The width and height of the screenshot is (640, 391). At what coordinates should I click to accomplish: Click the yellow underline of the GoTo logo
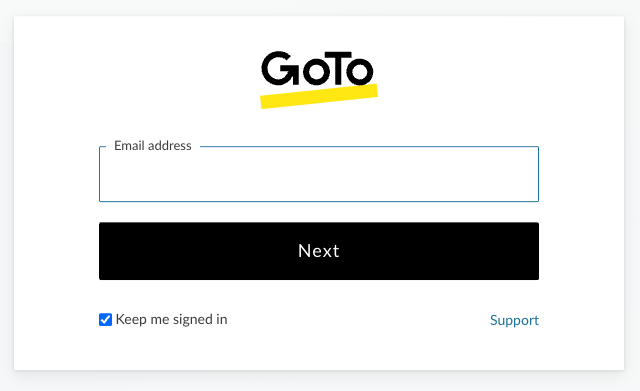click(319, 97)
